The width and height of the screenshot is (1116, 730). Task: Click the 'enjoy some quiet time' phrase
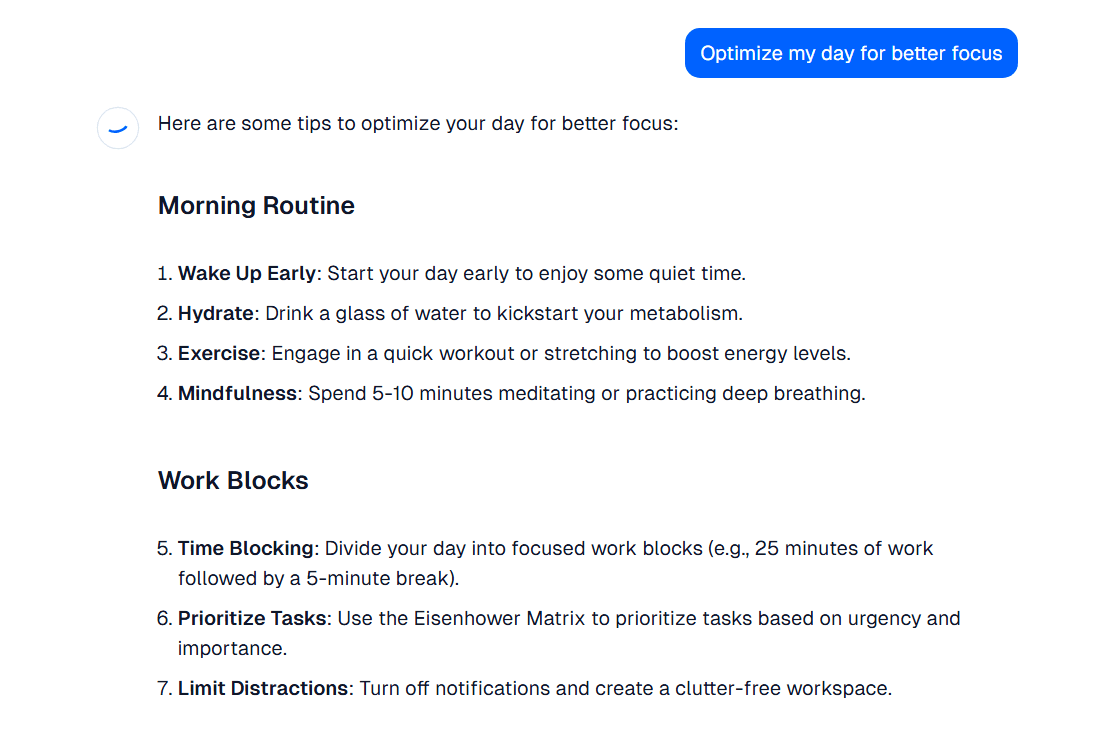tap(640, 273)
